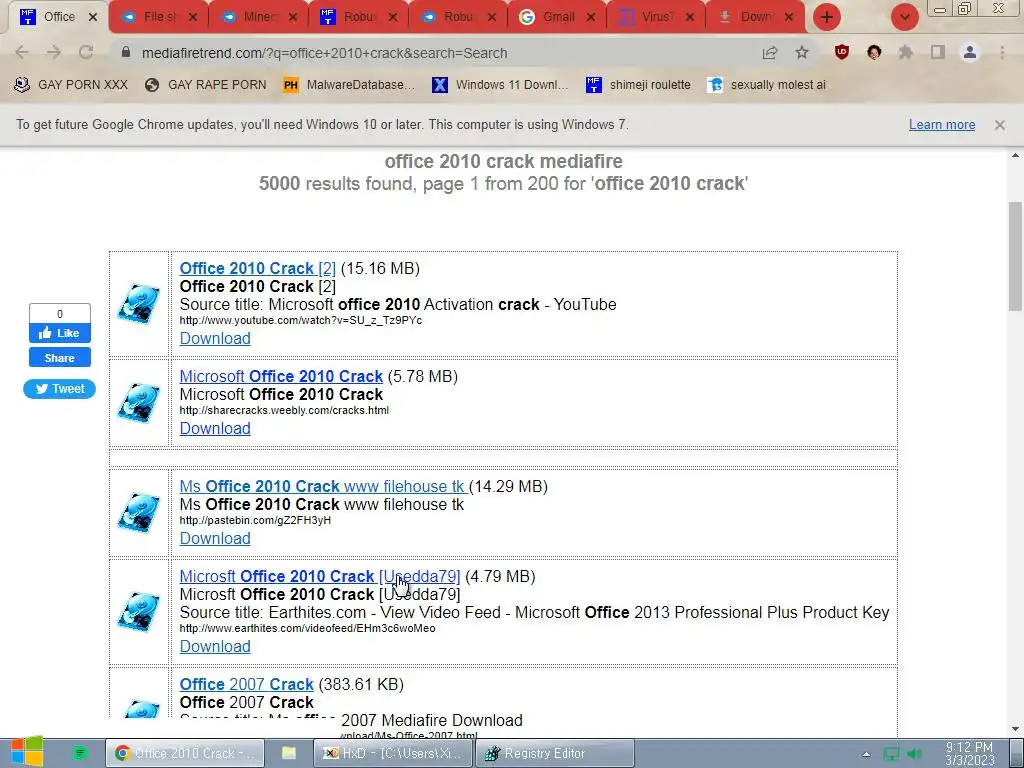This screenshot has width=1024, height=768.
Task: Open a new tab with the plus button
Action: click(x=827, y=17)
